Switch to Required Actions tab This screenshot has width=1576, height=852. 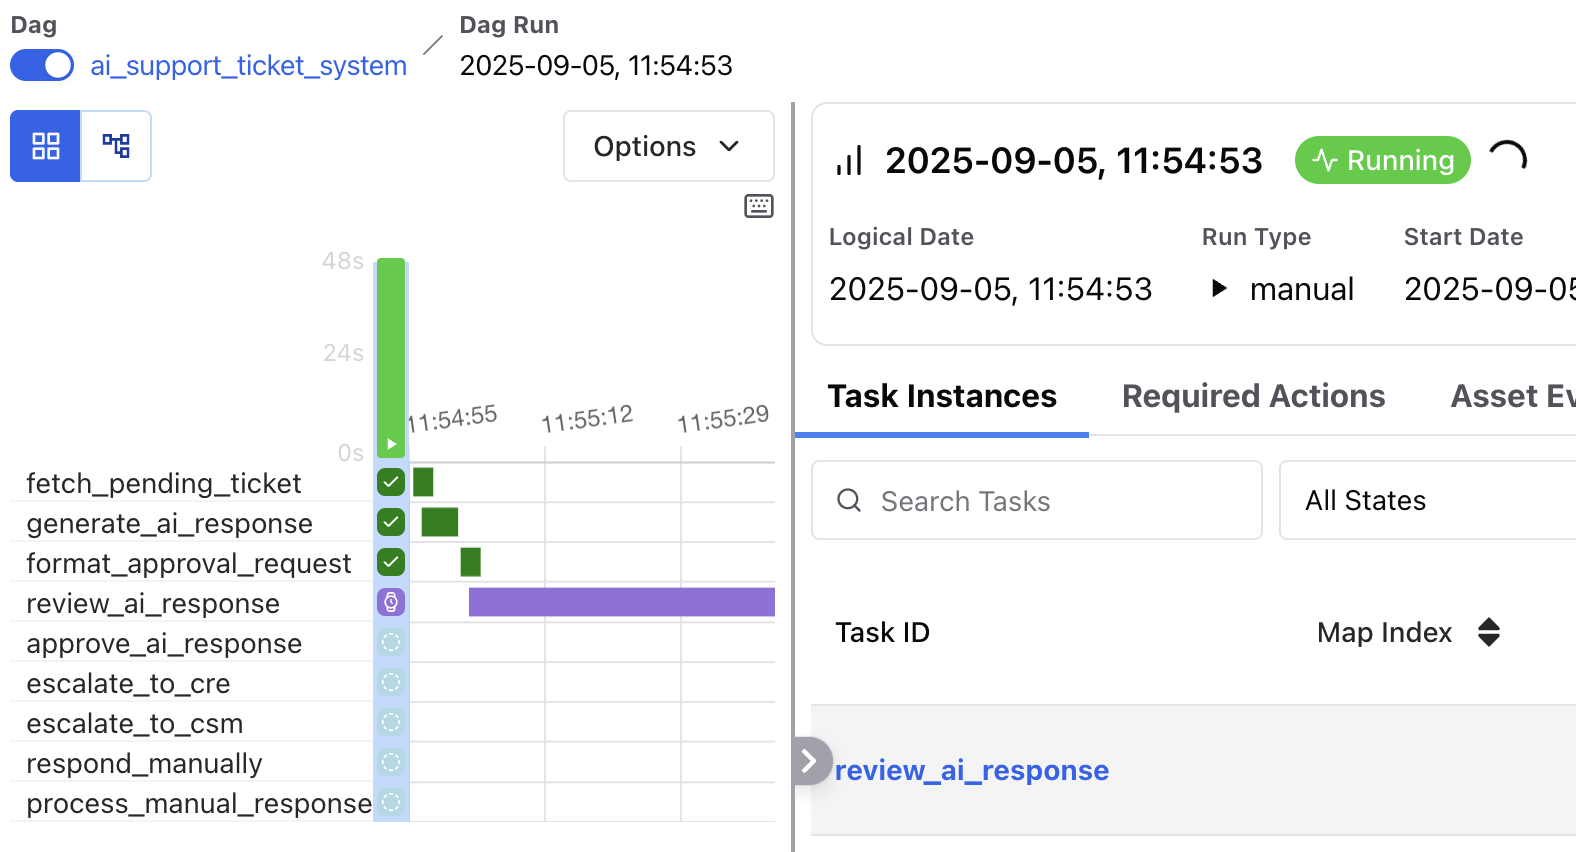click(1253, 396)
